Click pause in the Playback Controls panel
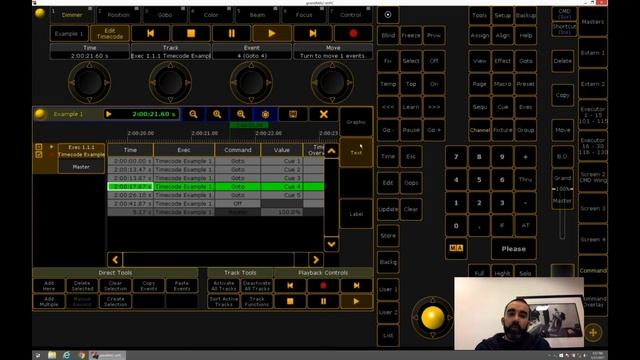 pos(323,301)
